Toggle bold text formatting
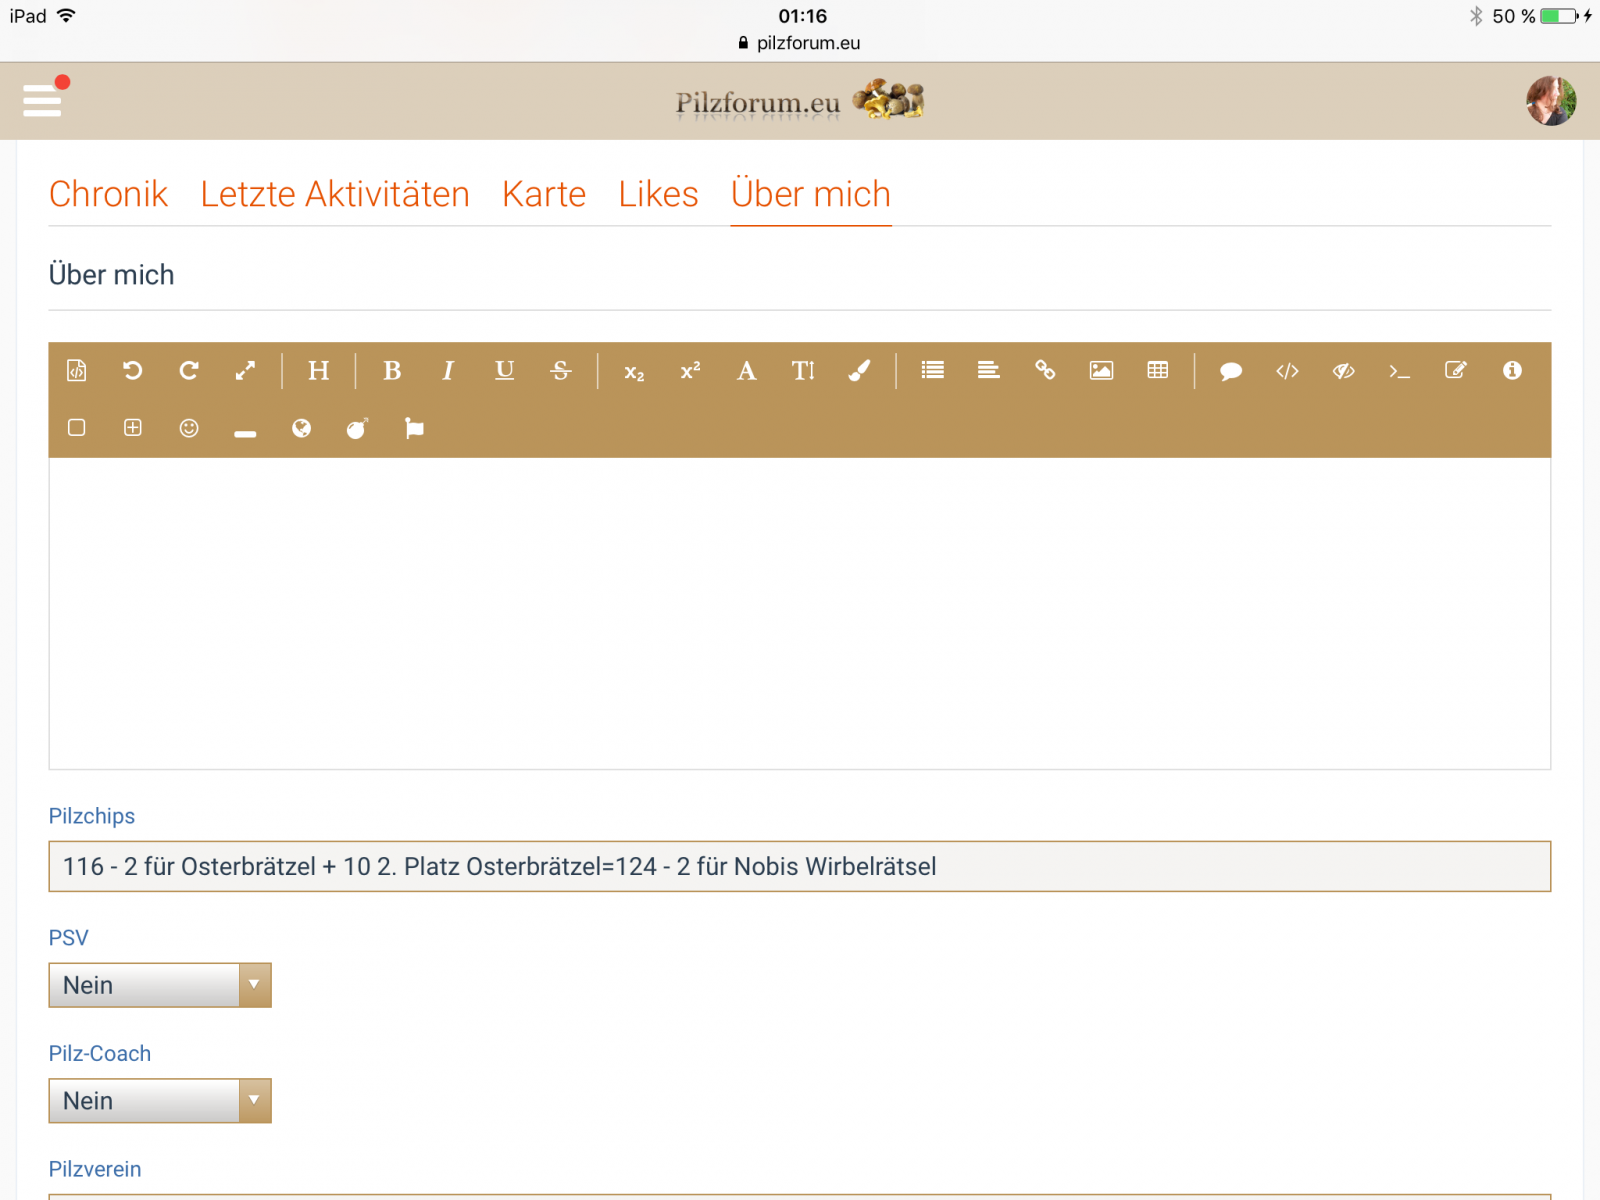 point(392,371)
